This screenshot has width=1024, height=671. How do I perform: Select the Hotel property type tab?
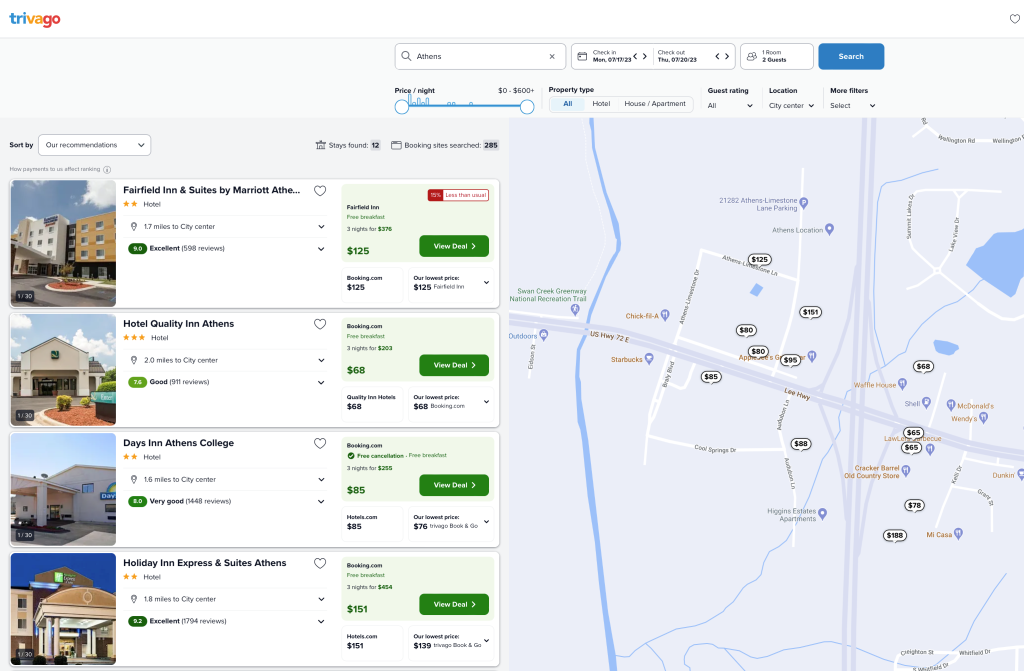coord(601,104)
